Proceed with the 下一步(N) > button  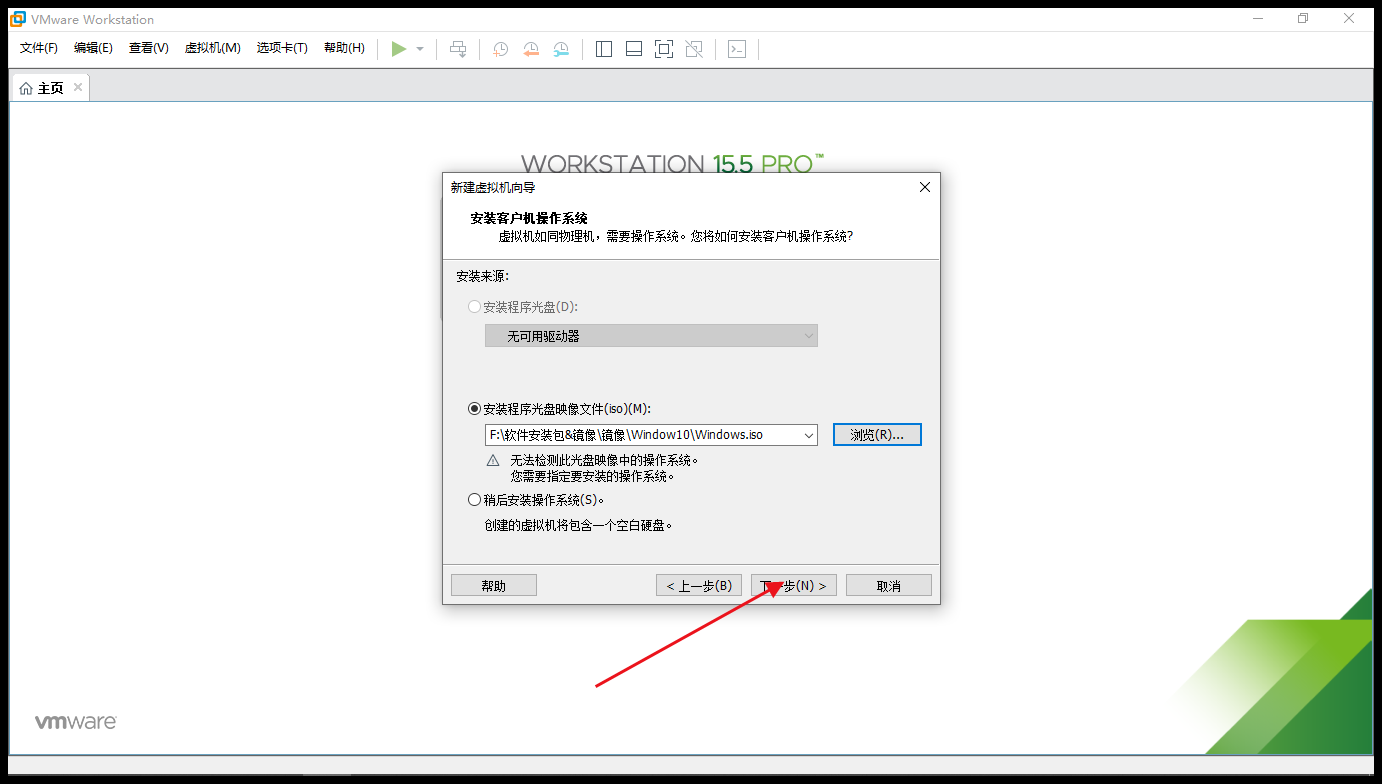[794, 586]
